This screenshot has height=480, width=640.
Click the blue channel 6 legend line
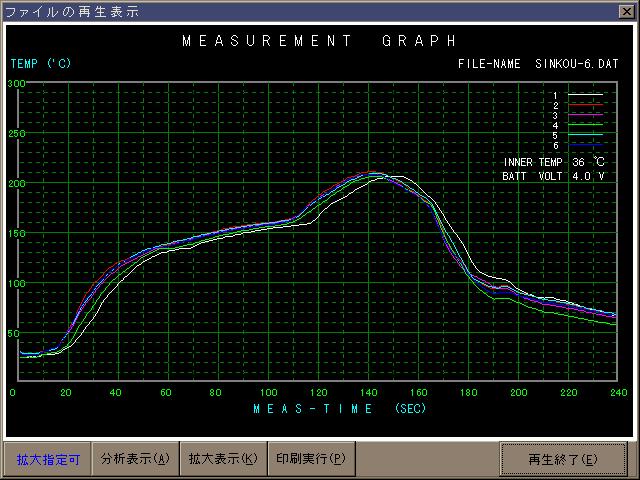(x=585, y=145)
